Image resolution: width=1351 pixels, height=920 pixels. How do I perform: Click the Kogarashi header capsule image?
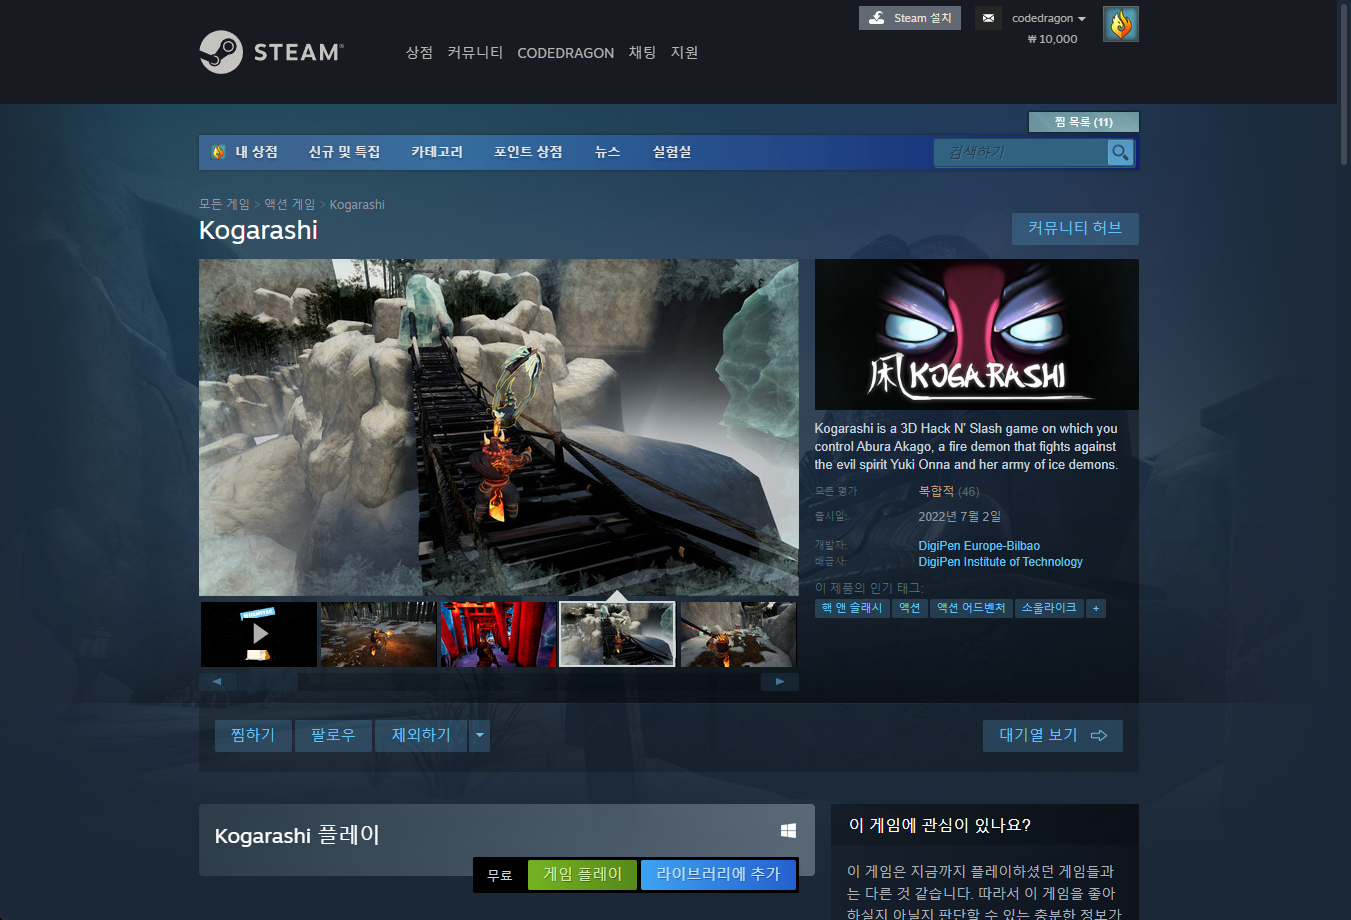pos(976,334)
